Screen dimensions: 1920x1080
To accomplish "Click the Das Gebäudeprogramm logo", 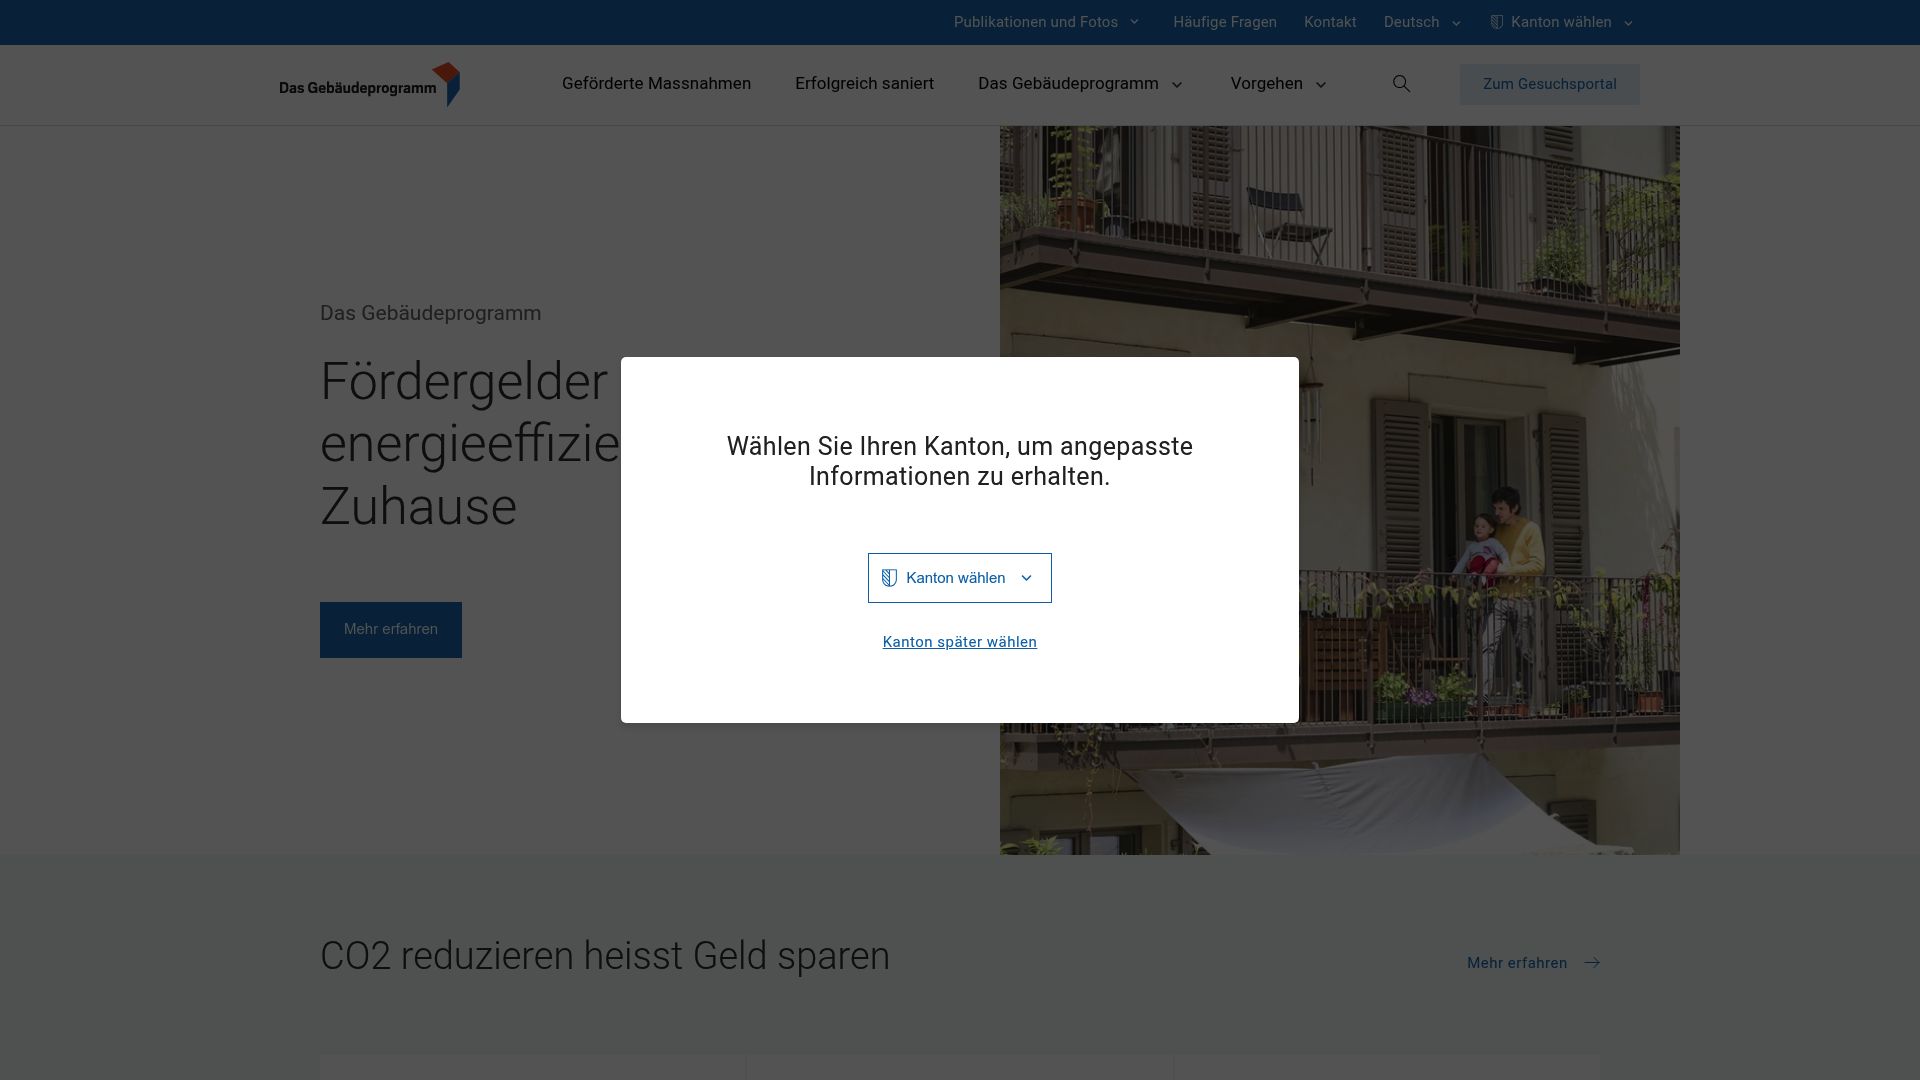I will [x=368, y=84].
